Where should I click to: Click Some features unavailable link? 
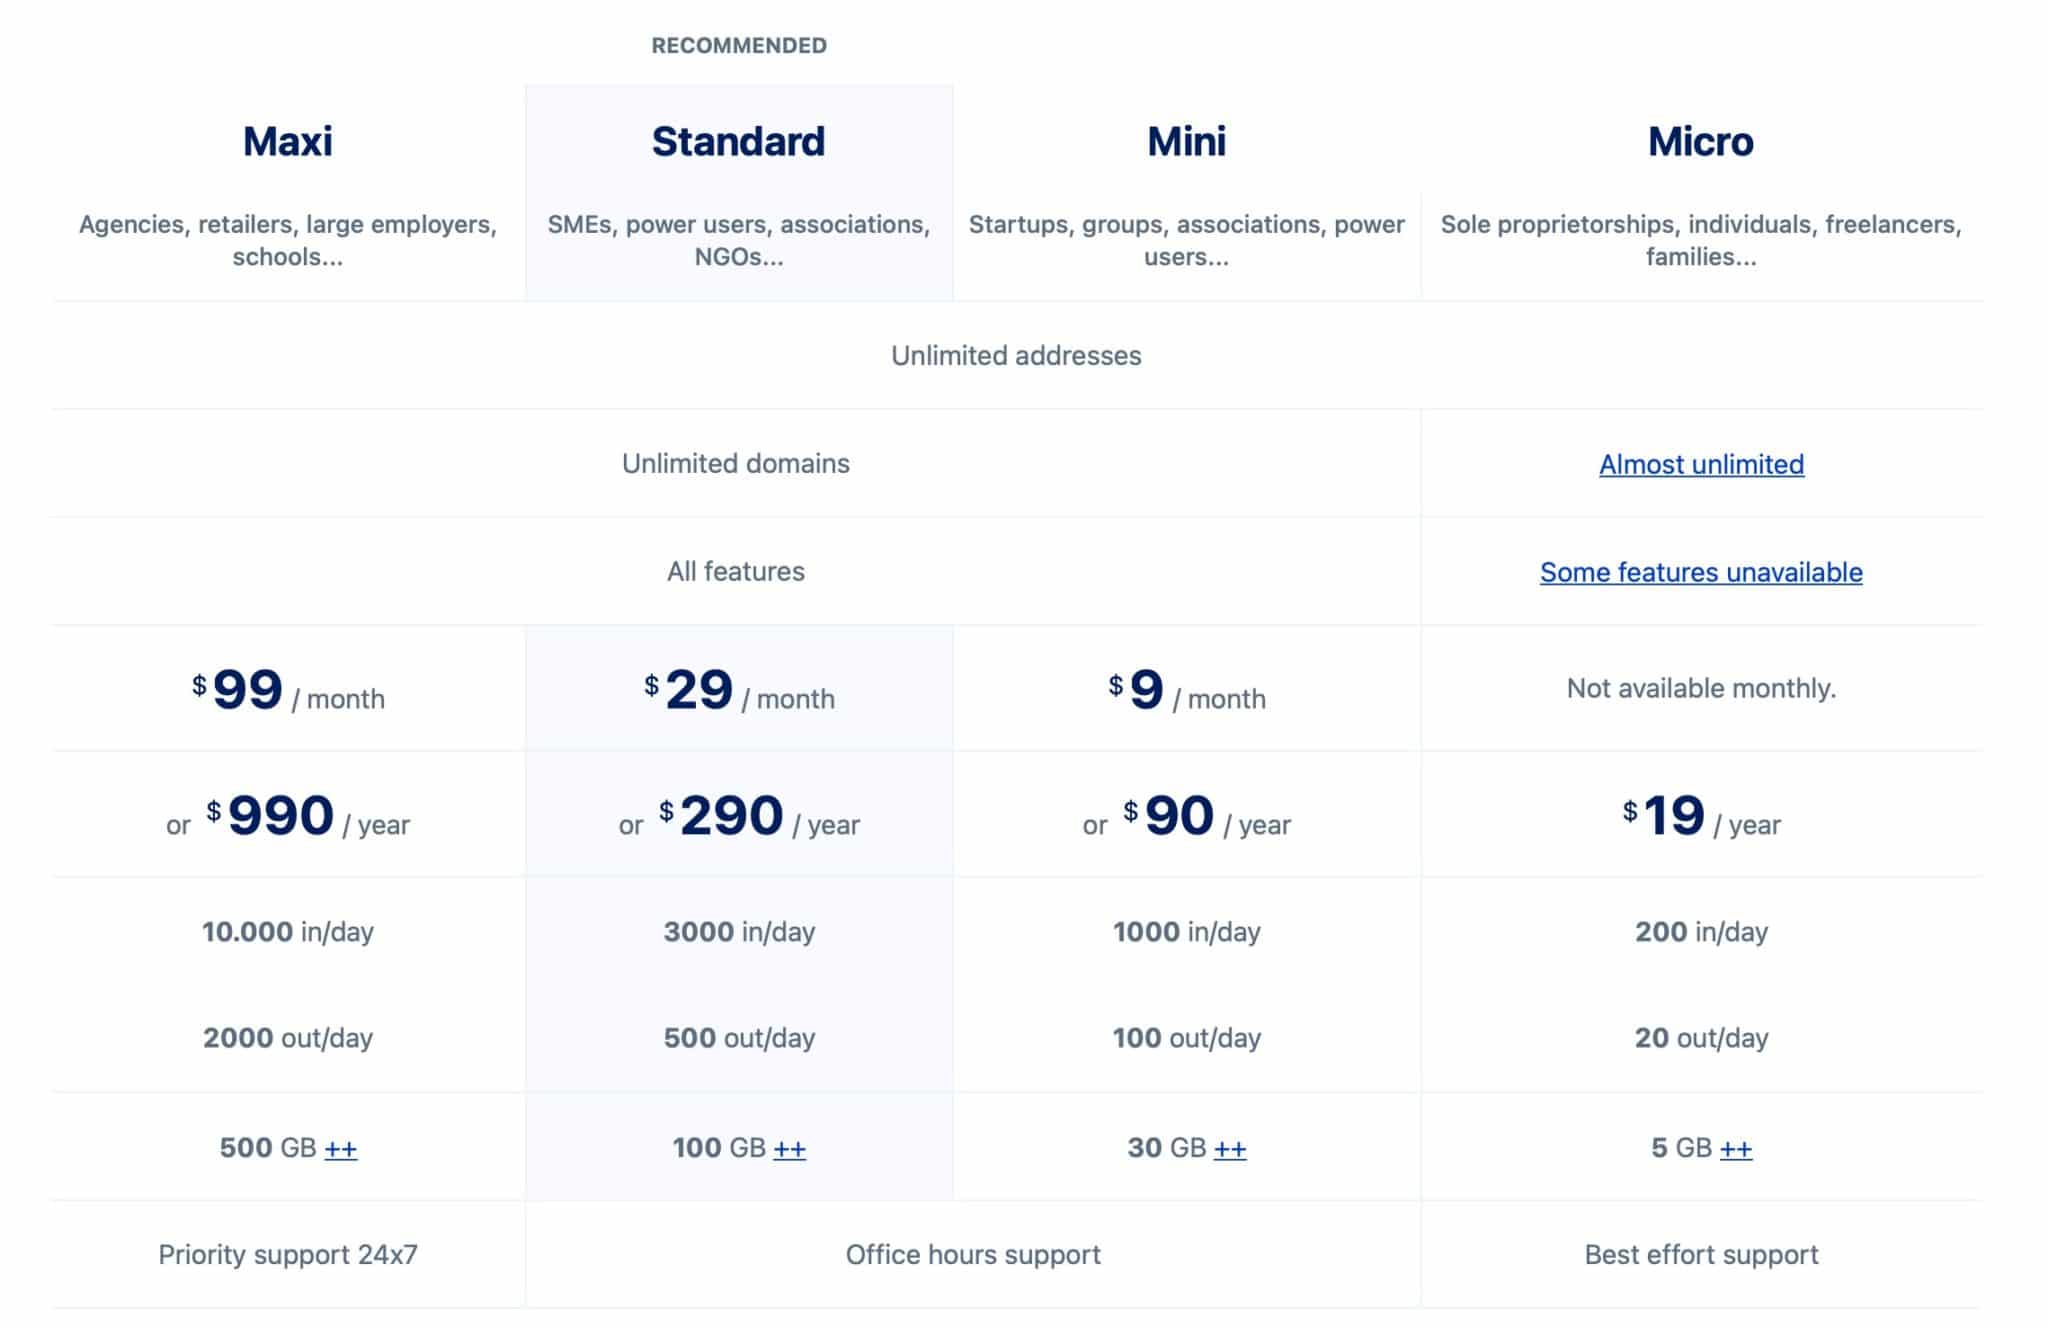tap(1701, 572)
